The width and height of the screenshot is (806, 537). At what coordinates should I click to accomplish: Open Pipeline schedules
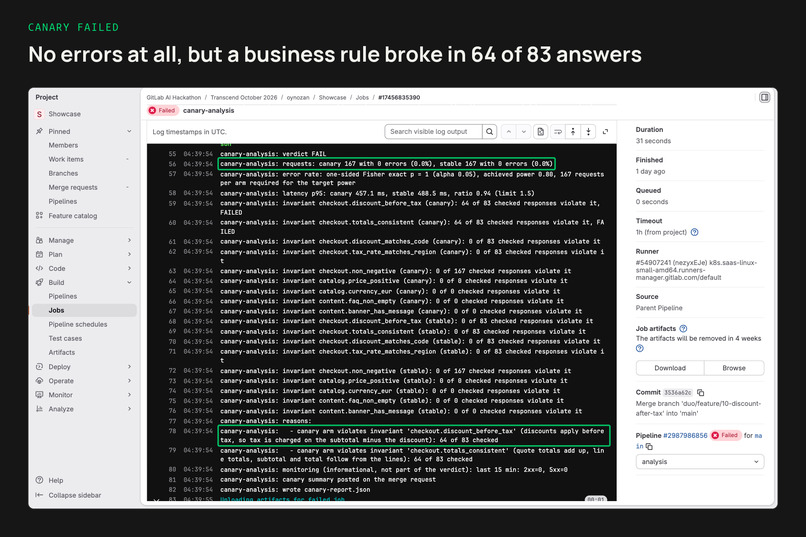78,324
